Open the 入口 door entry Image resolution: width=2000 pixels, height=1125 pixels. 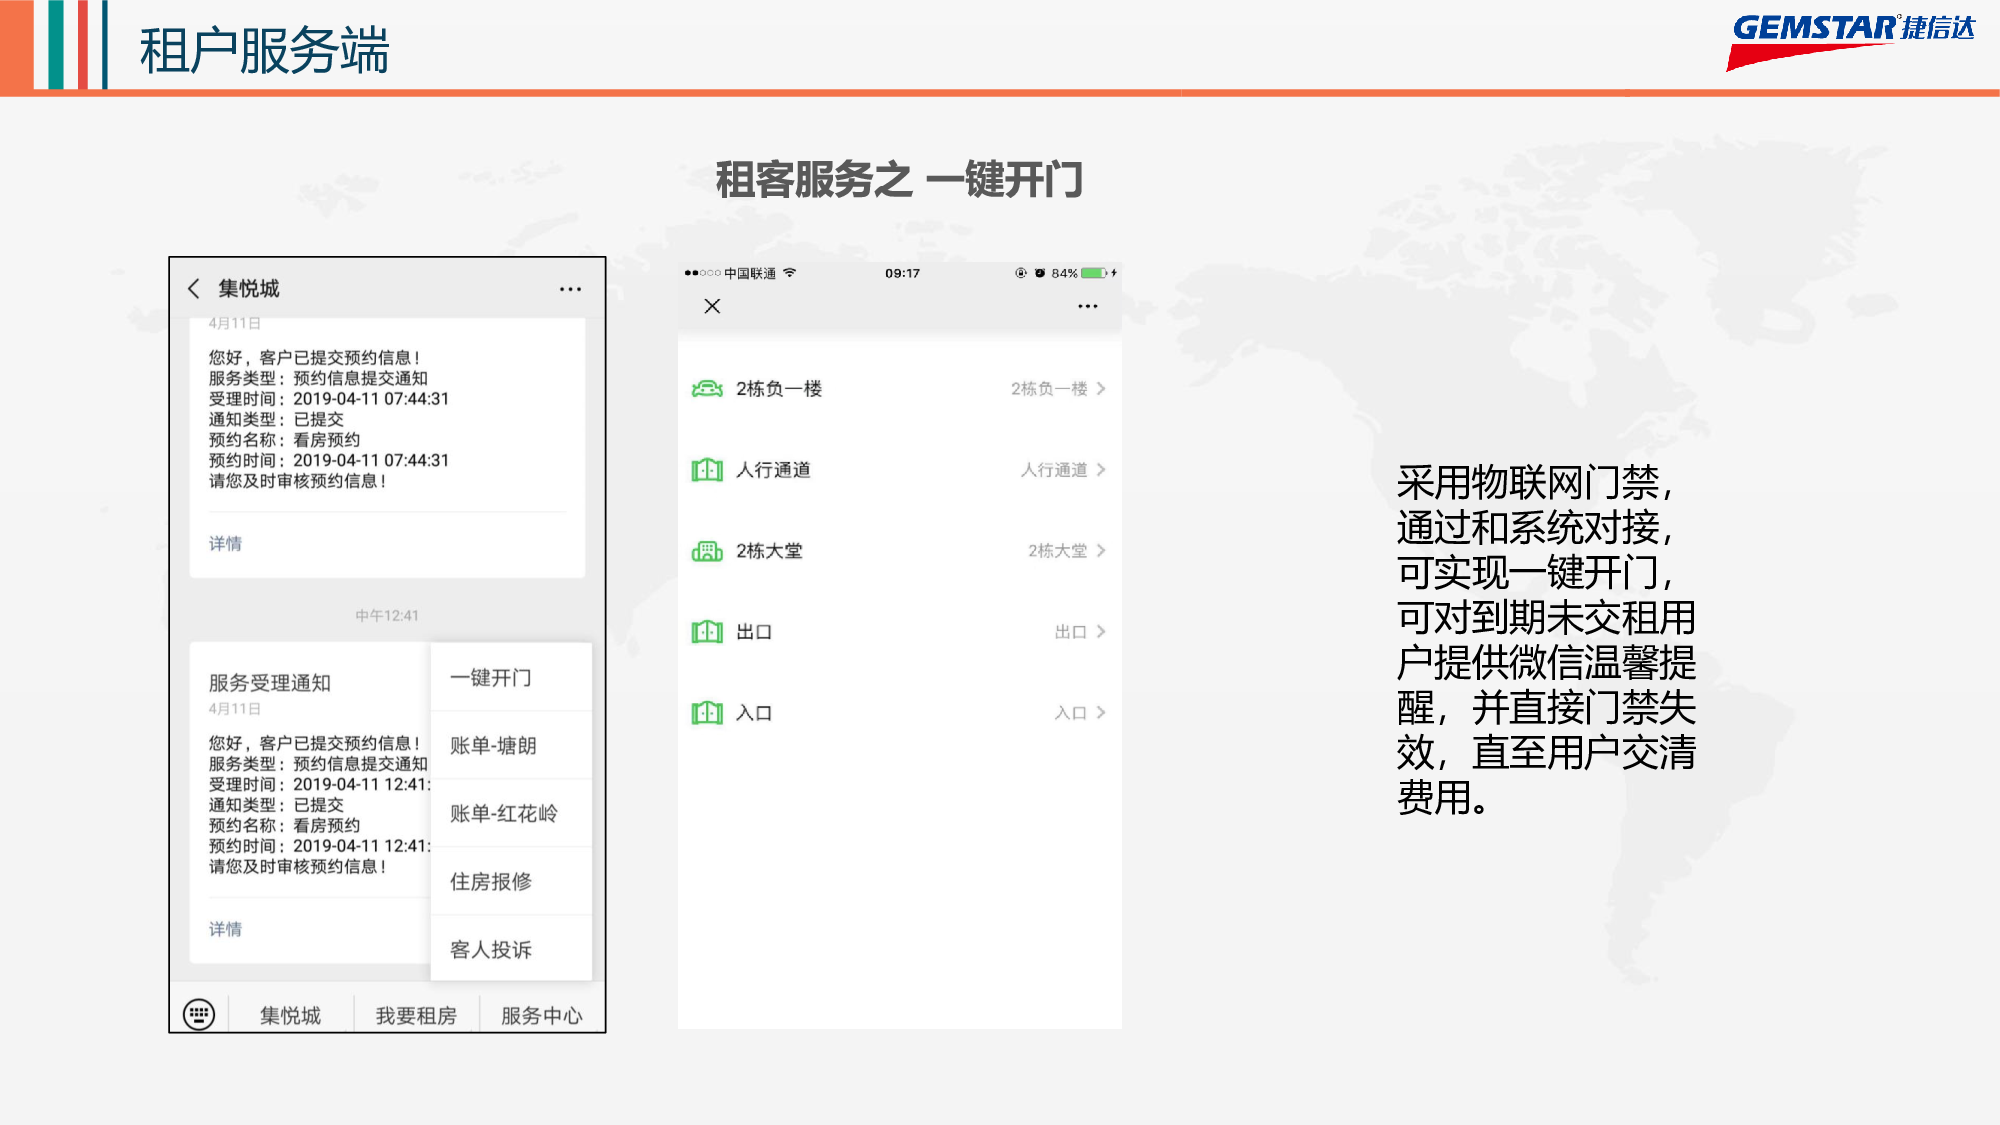899,713
